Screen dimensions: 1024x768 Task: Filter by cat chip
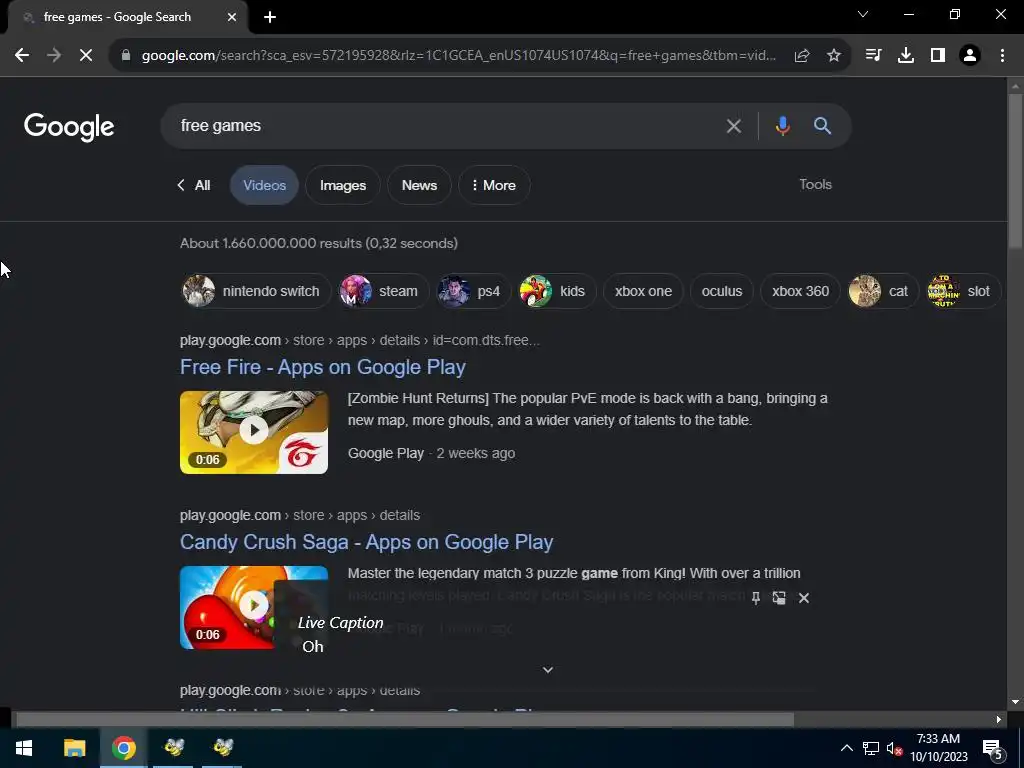point(883,291)
